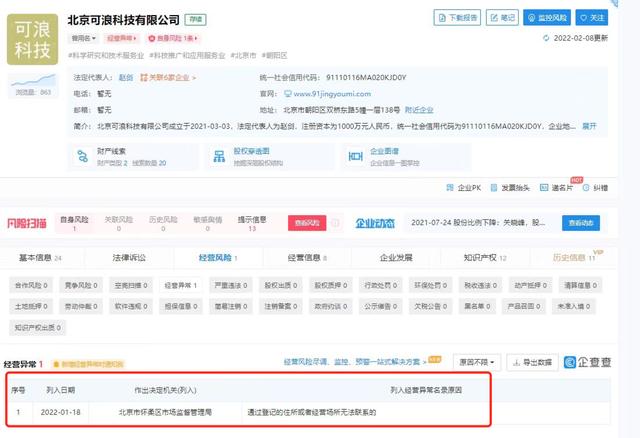
Task: Select the #朝阳区 district tag
Action: click(274, 56)
